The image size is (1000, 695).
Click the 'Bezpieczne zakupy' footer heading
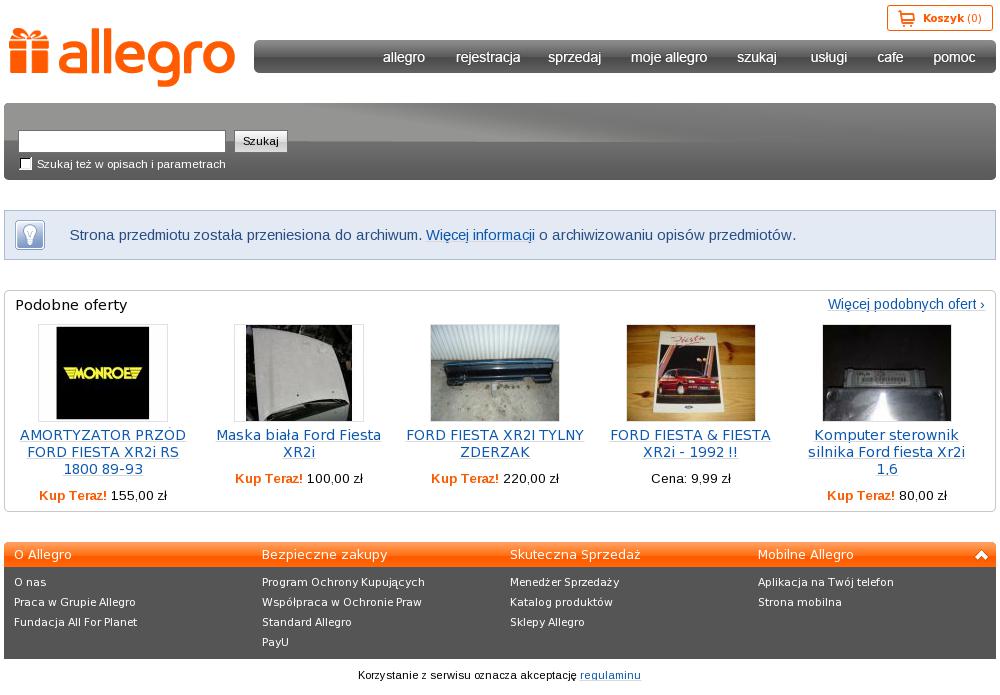[325, 555]
